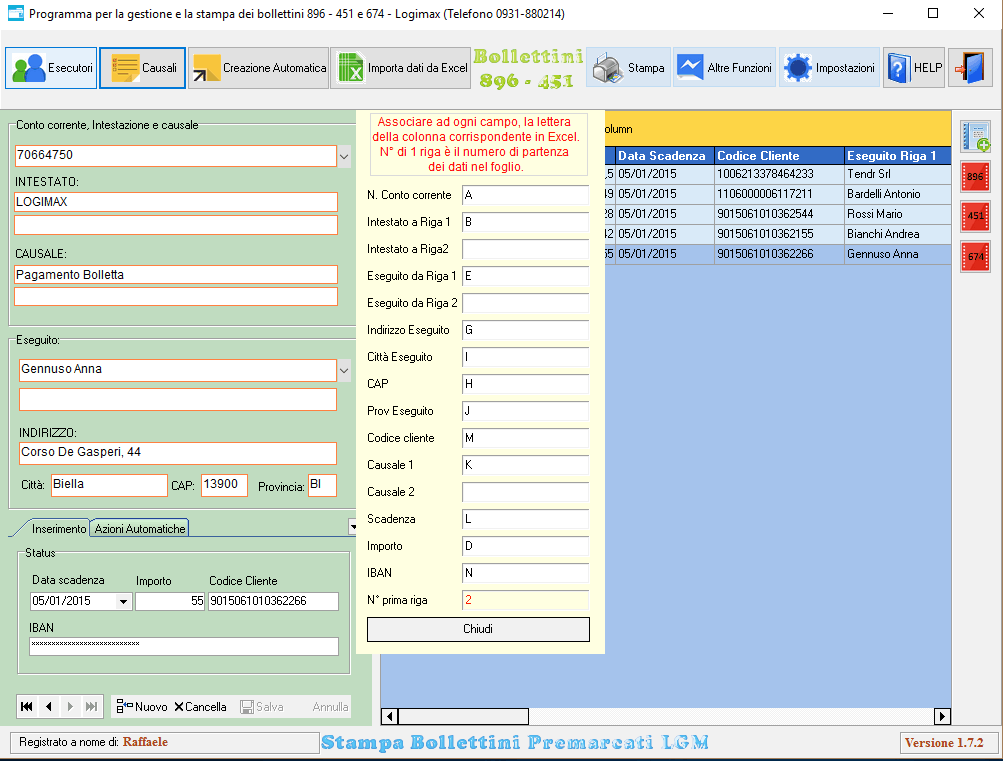The image size is (1003, 761).
Task: Open the HELP guide
Action: coord(914,68)
